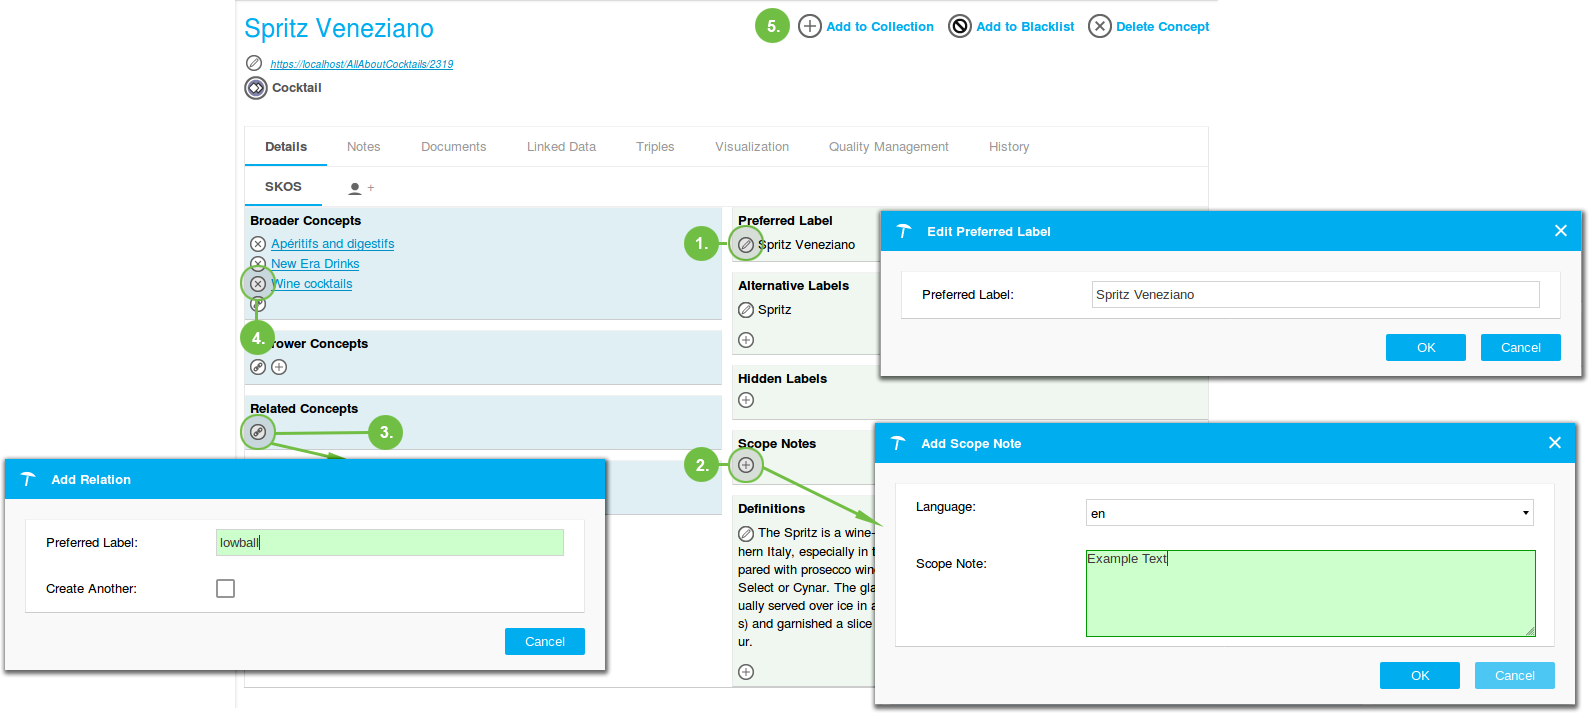Switch to the Documents tab
Viewport: 1589px width, 713px height.
(x=454, y=147)
